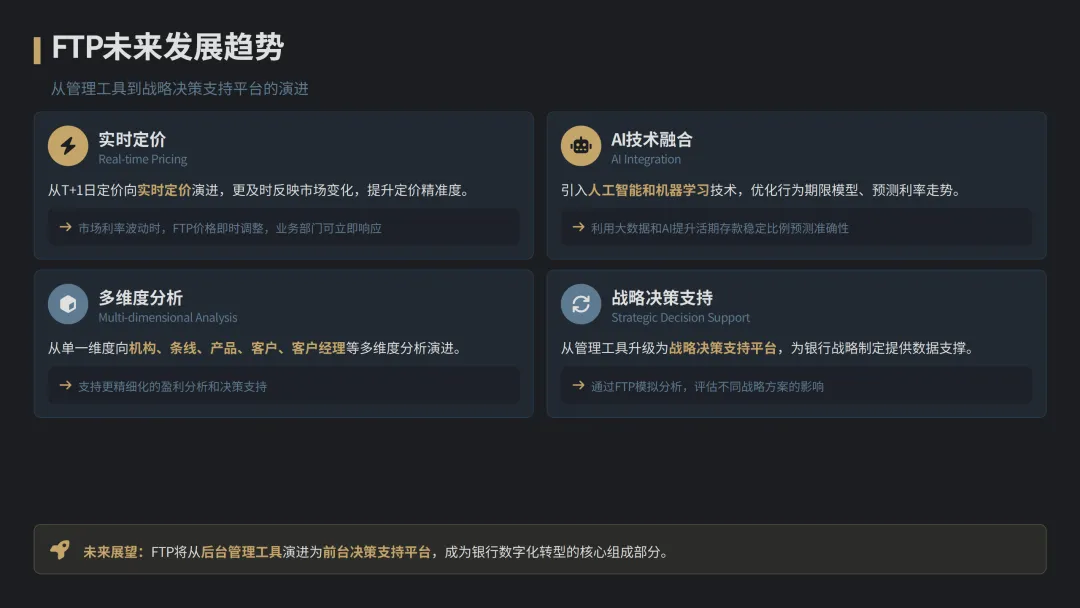The image size is (1080, 608).
Task: Click the subtitle 从管理工具到战略决策支持平台的演进
Action: (x=179, y=89)
